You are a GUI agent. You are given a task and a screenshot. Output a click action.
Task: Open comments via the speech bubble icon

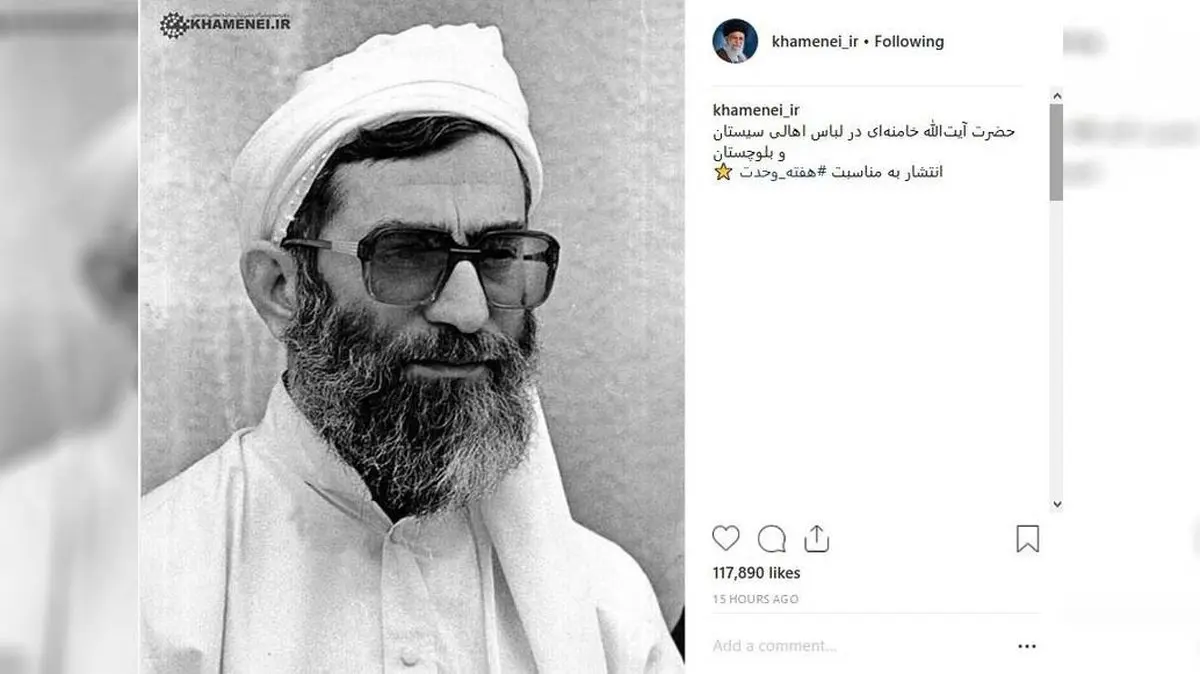point(772,539)
